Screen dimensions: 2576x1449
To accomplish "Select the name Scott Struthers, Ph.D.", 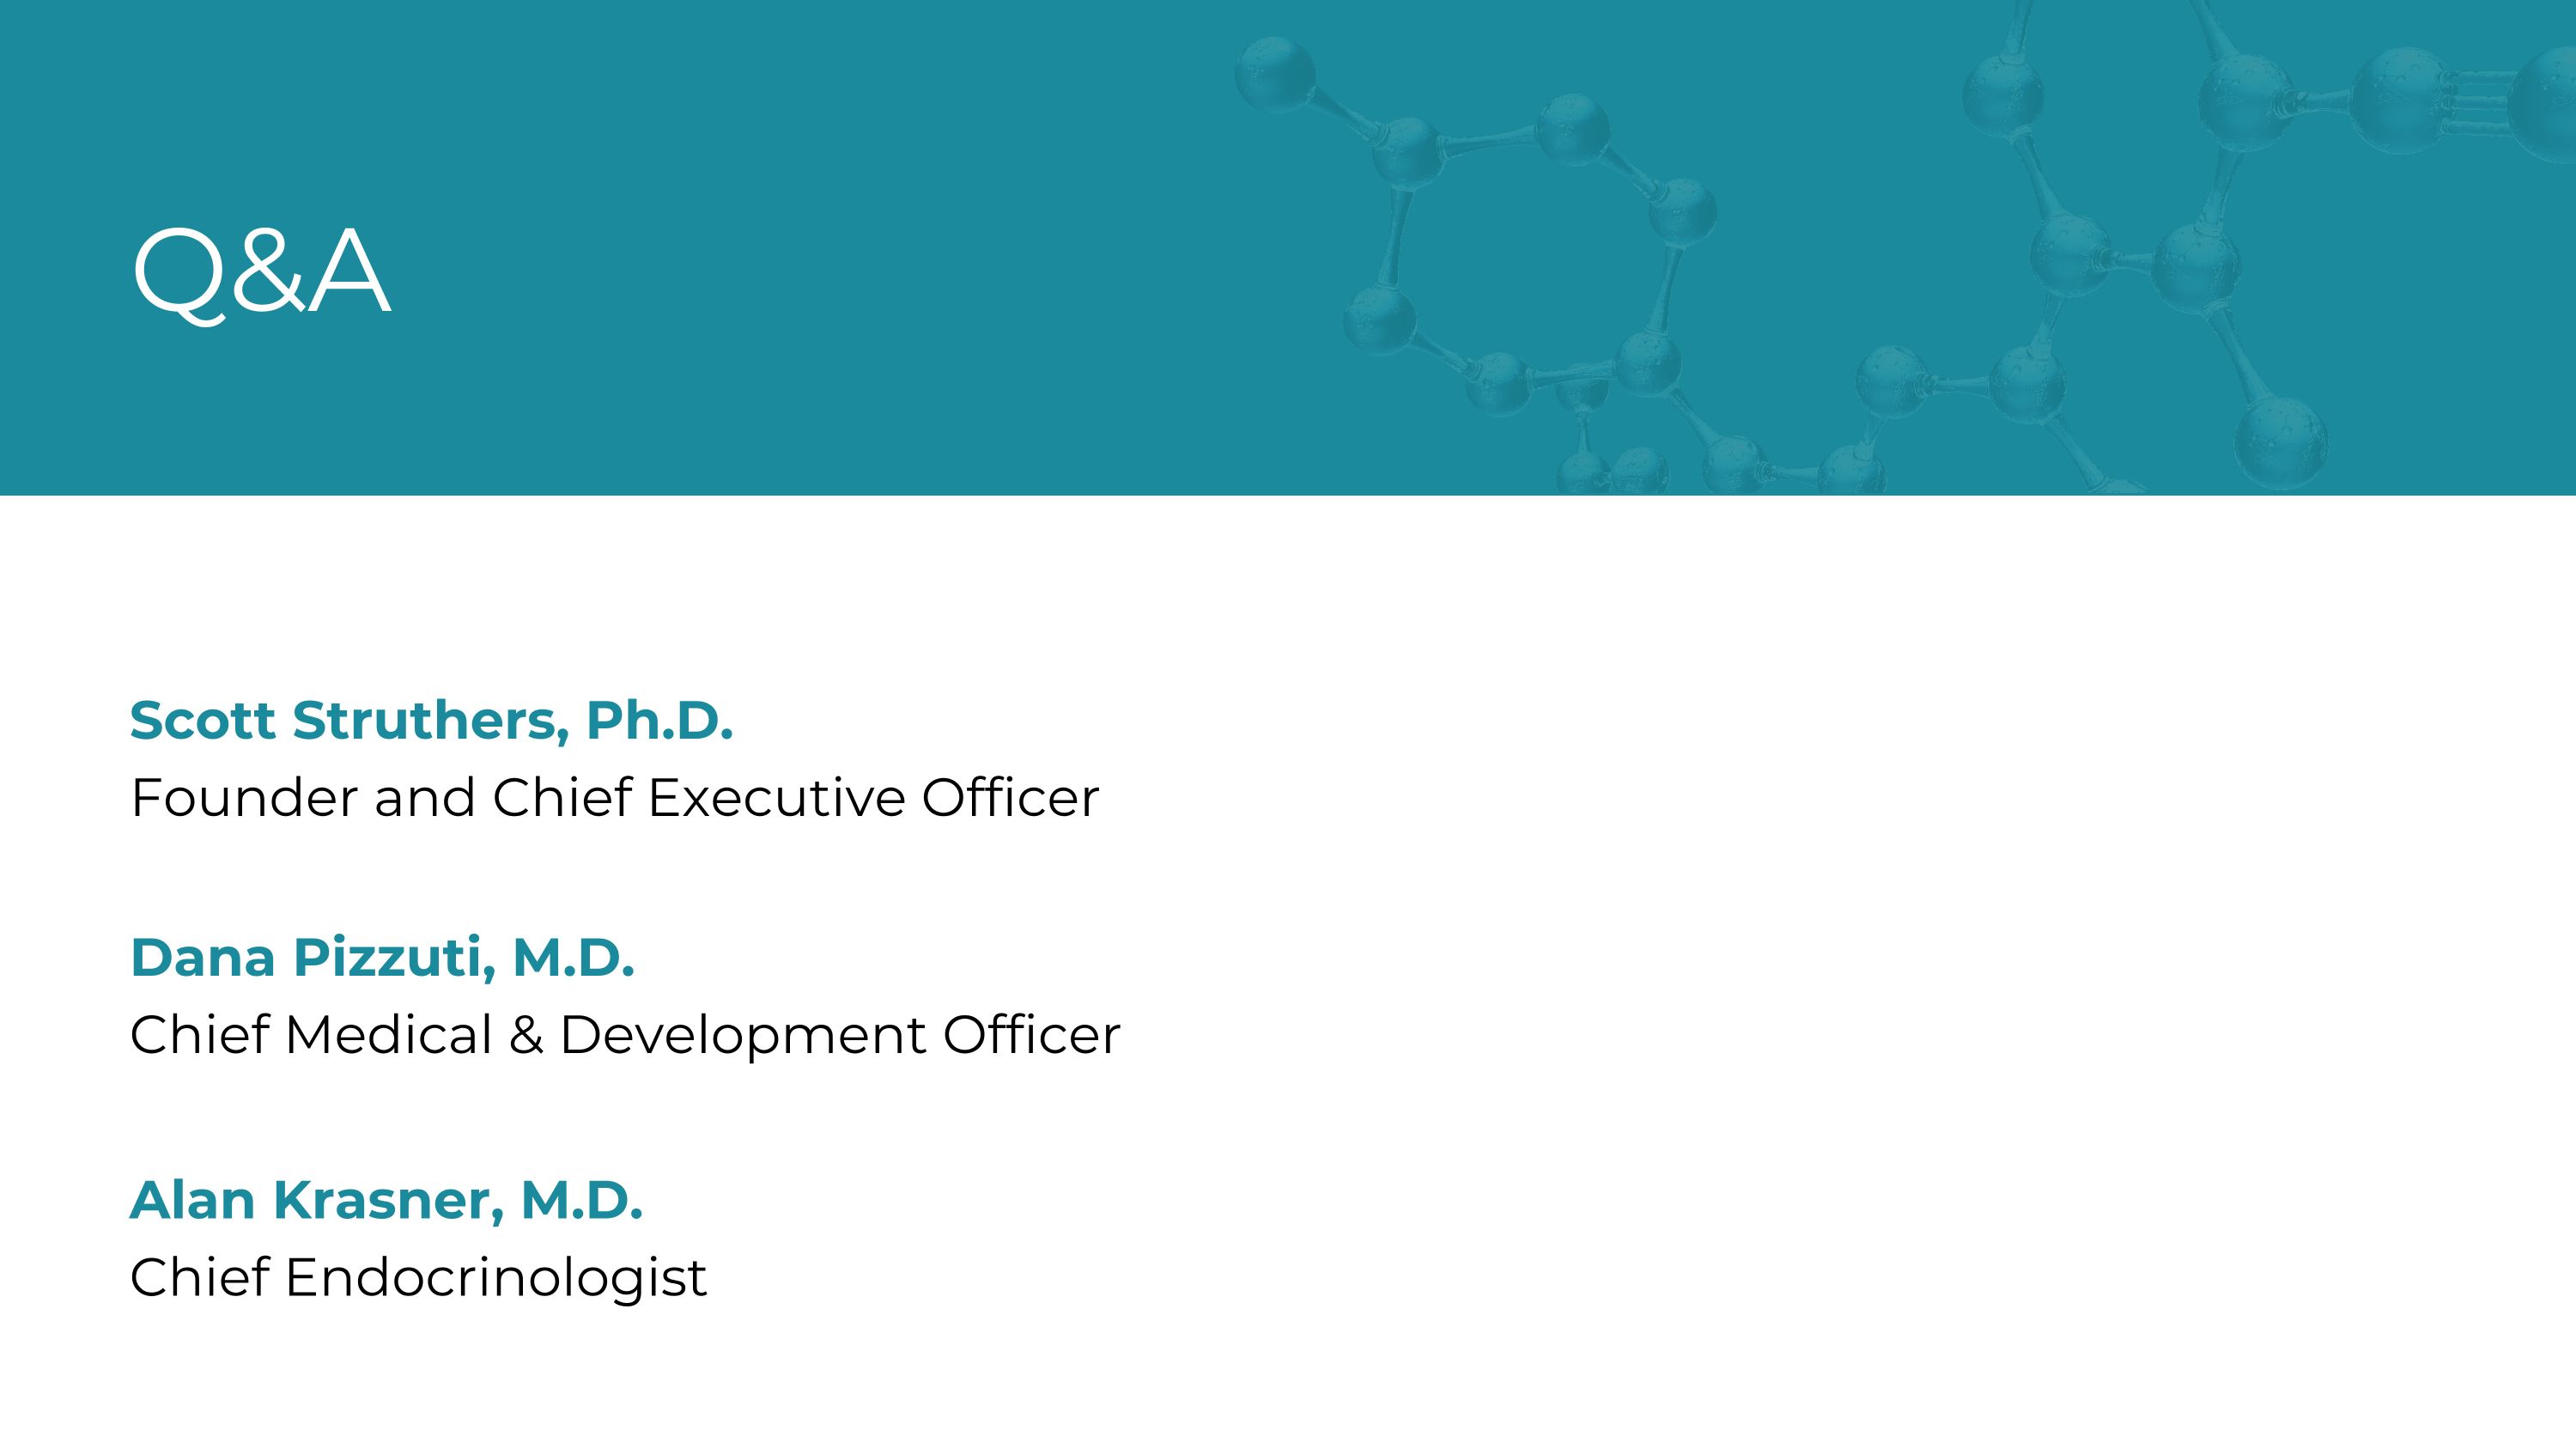I will (x=431, y=720).
